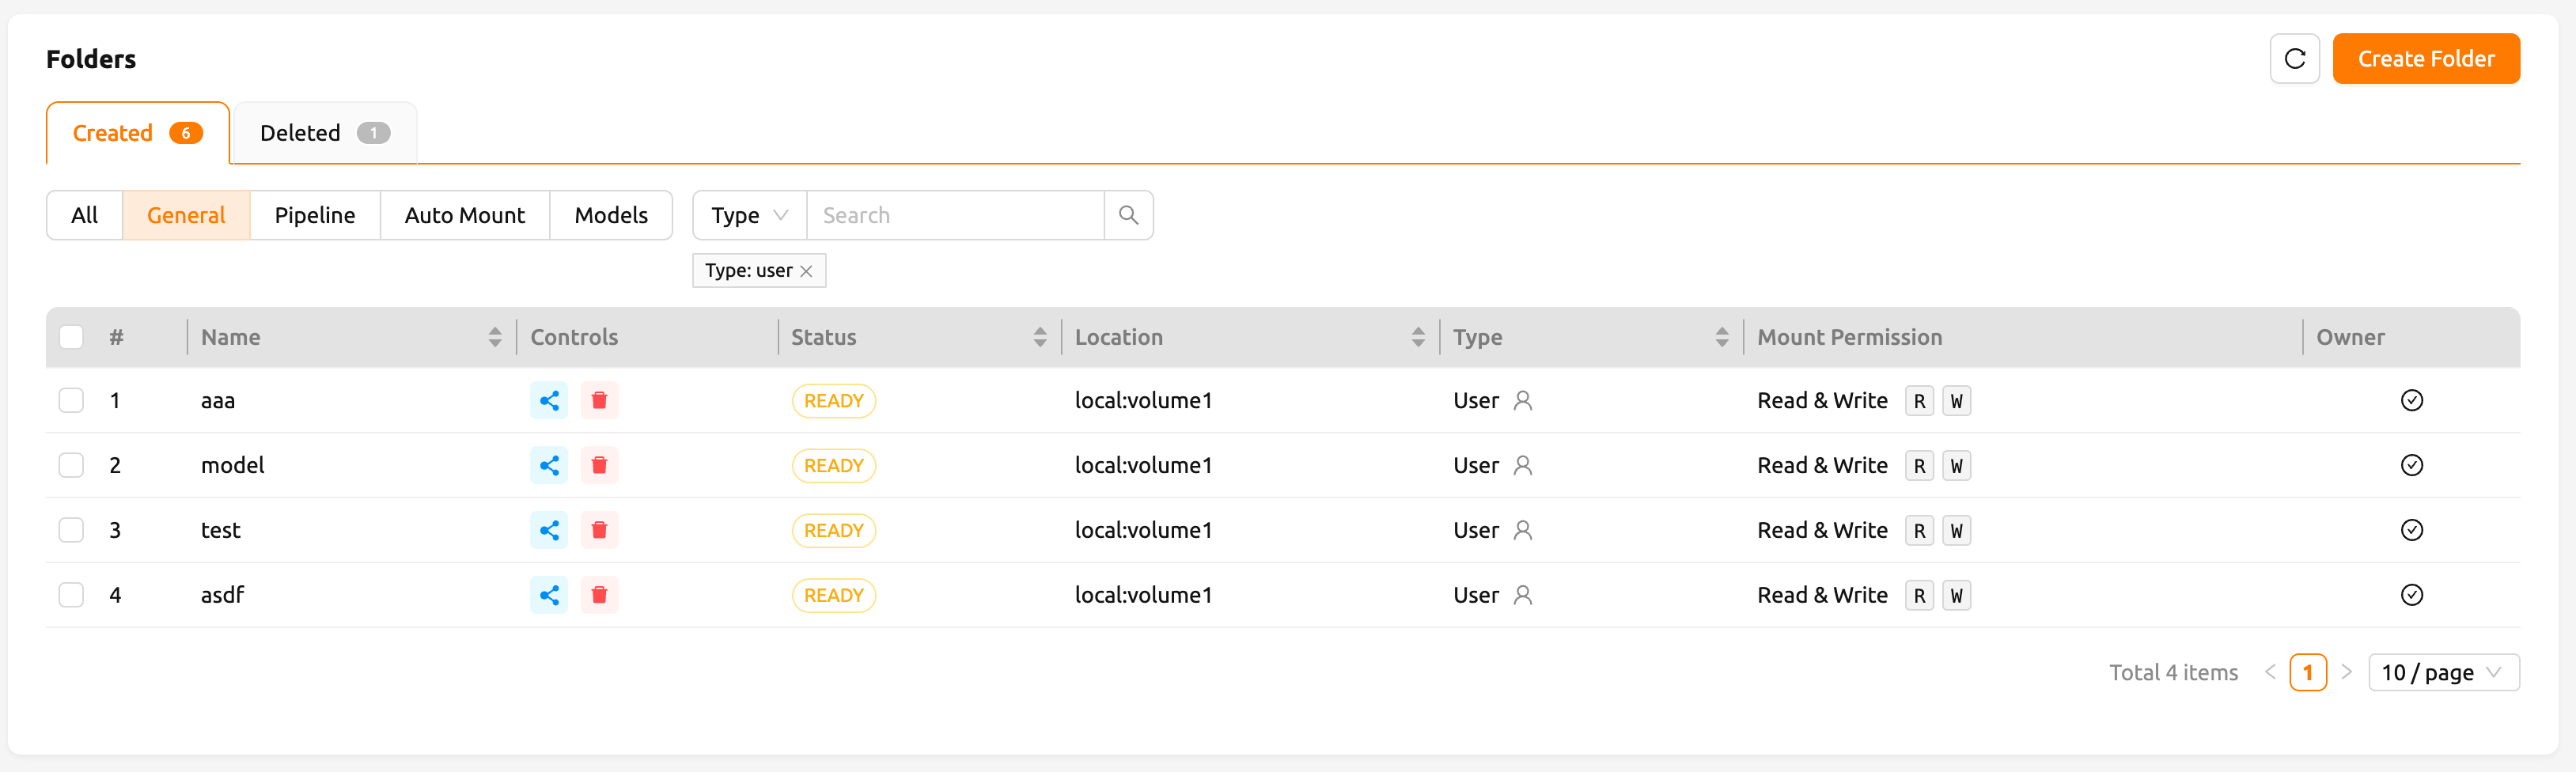Click owner check icon for aaa
Image resolution: width=2576 pixels, height=772 pixels.
2411,401
